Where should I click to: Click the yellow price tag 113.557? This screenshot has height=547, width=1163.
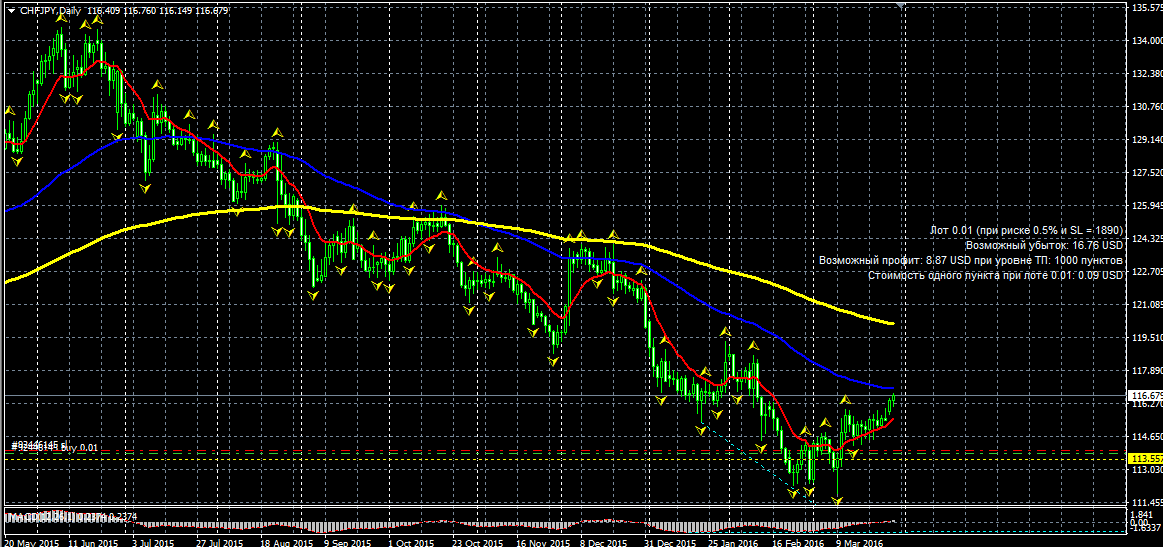[1144, 458]
